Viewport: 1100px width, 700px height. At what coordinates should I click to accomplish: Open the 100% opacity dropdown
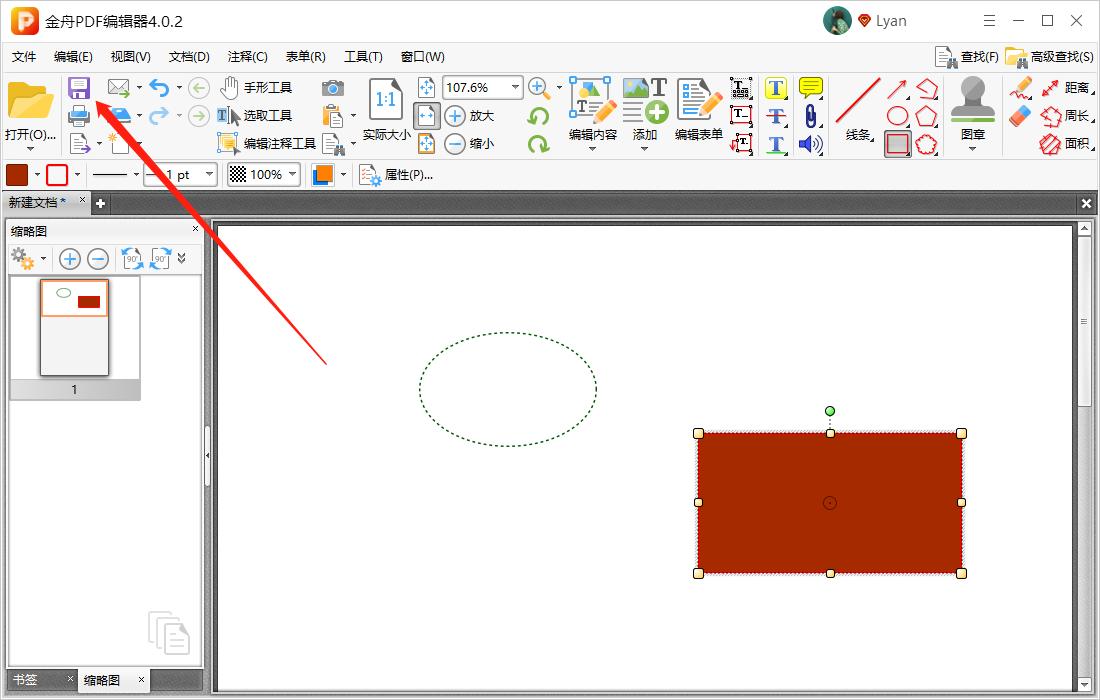pyautogui.click(x=293, y=175)
